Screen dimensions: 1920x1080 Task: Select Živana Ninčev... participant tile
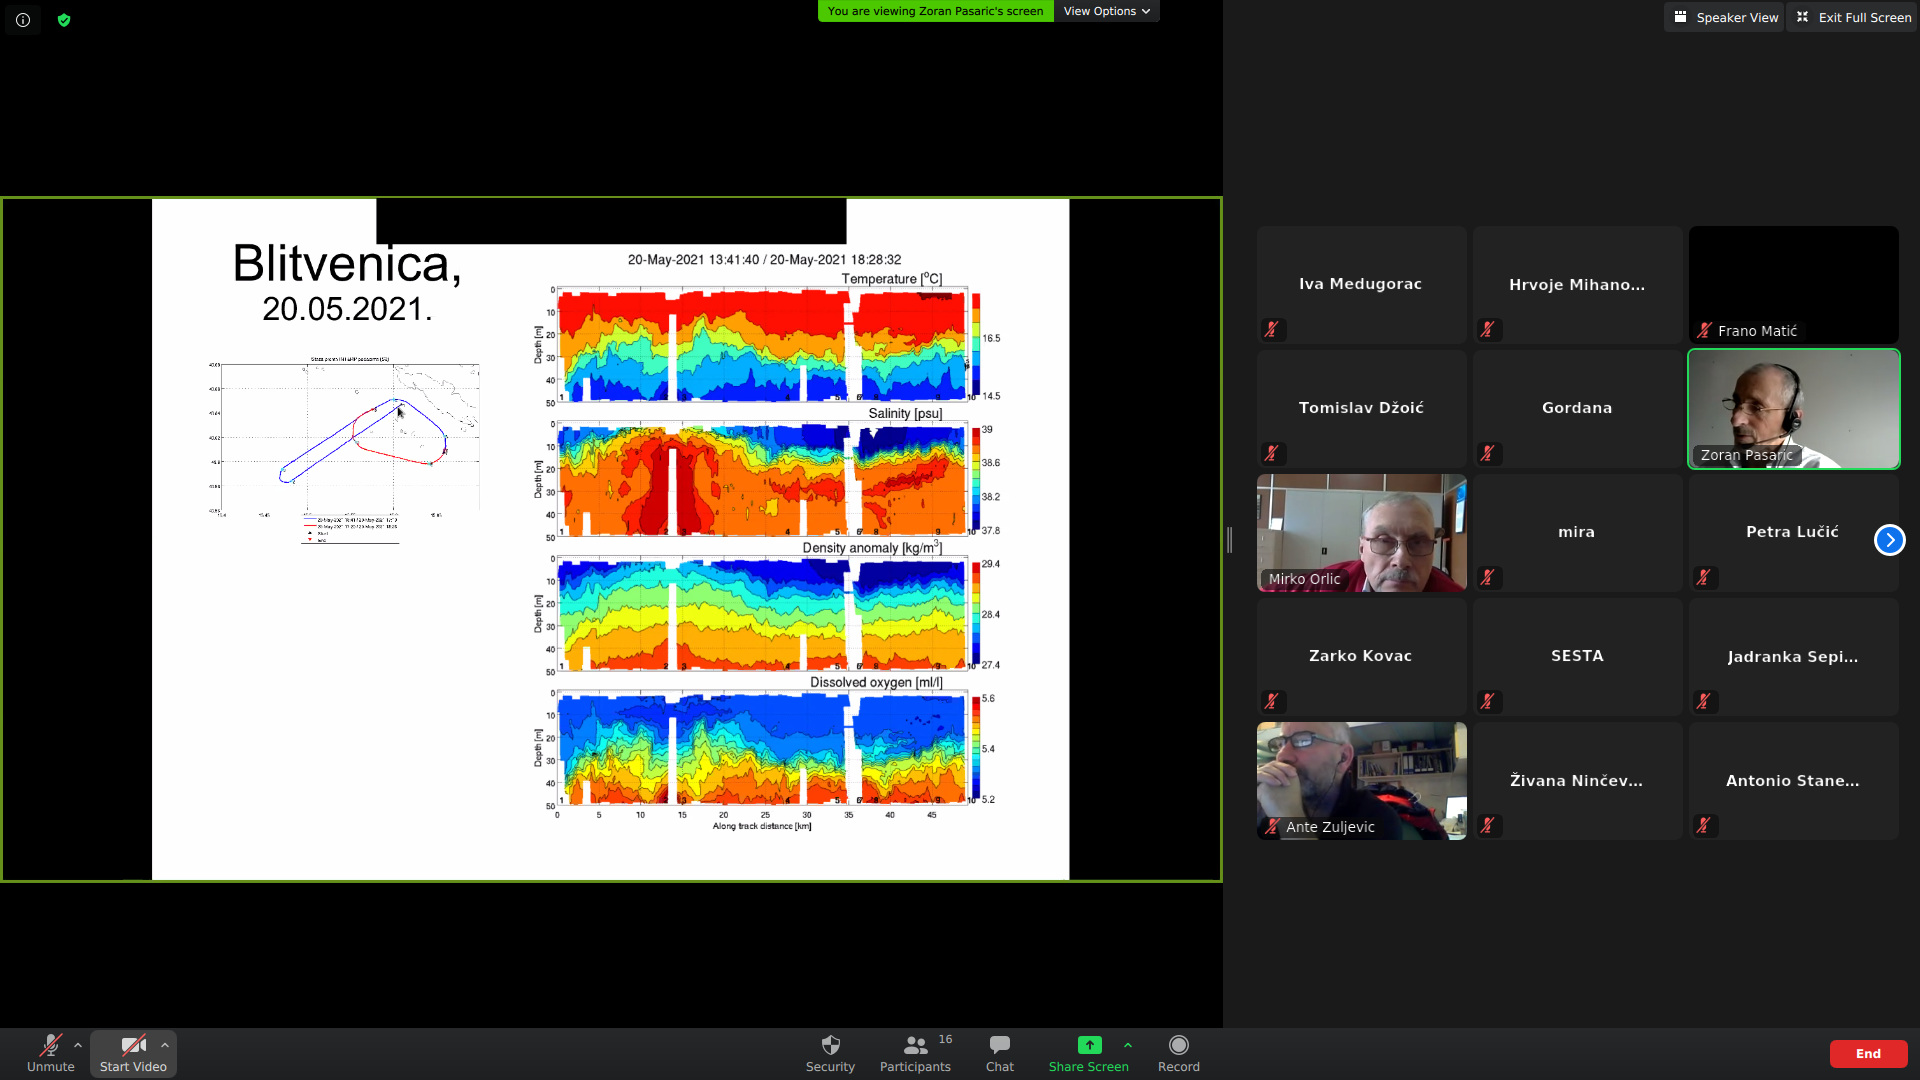tap(1577, 781)
